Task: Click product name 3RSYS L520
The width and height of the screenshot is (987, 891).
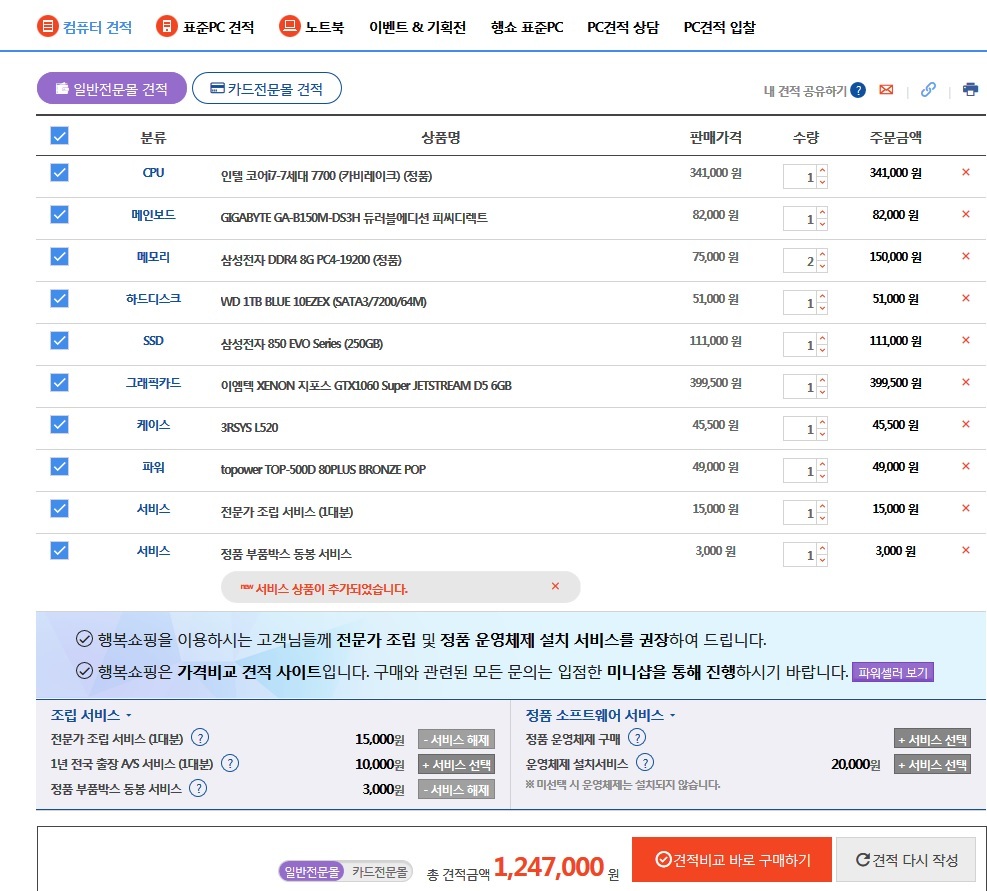Action: tap(249, 428)
